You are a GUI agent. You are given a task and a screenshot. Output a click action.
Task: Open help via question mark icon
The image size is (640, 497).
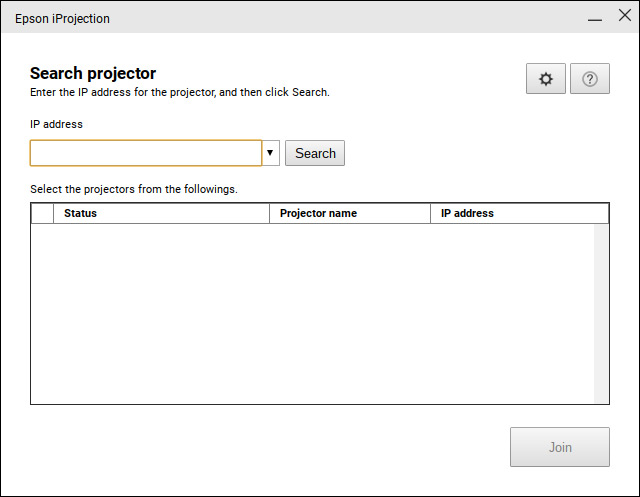point(590,79)
